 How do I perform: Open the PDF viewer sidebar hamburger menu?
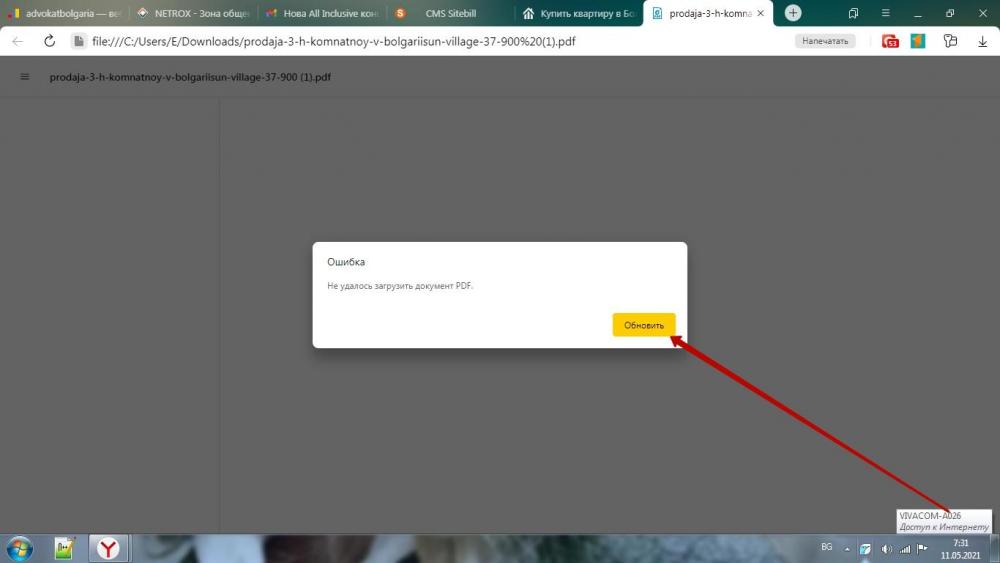click(x=25, y=77)
